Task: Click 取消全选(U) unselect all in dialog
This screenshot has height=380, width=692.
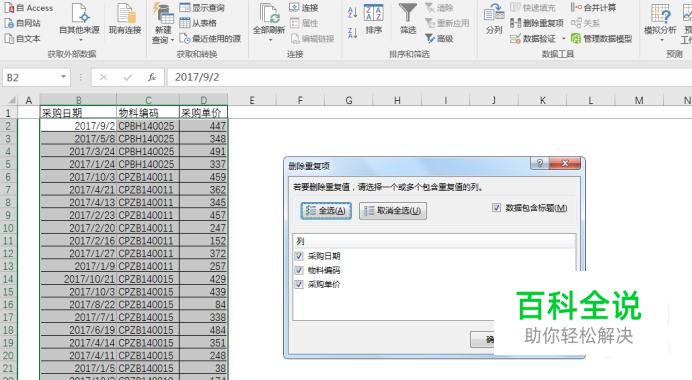Action: pyautogui.click(x=393, y=211)
